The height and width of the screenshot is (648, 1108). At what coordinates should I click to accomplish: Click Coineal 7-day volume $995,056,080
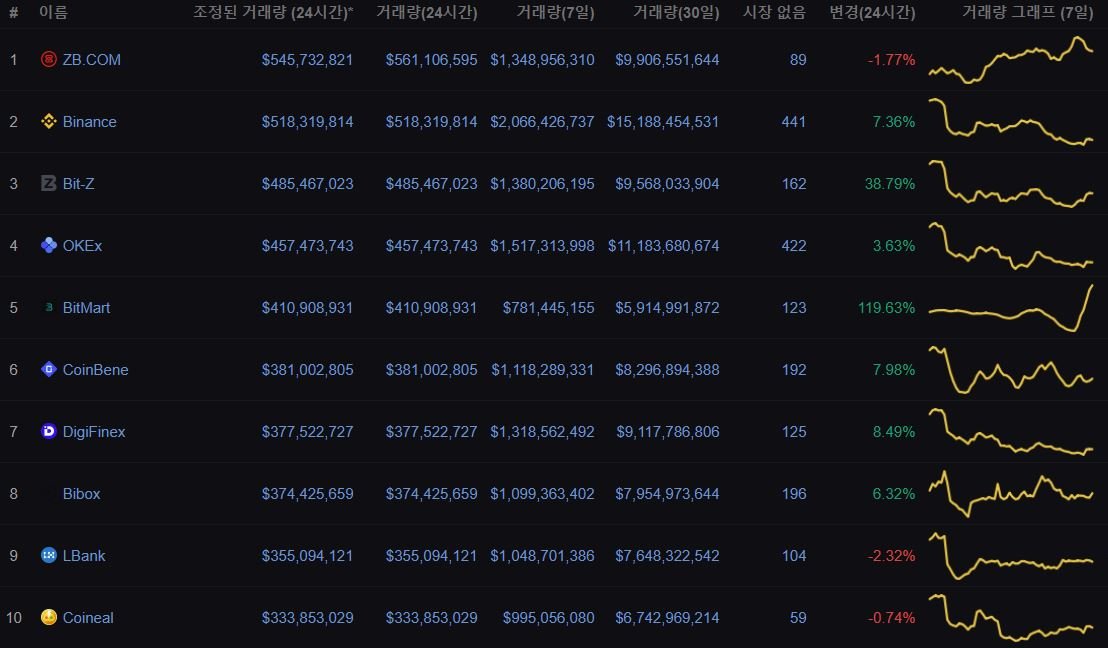(548, 618)
